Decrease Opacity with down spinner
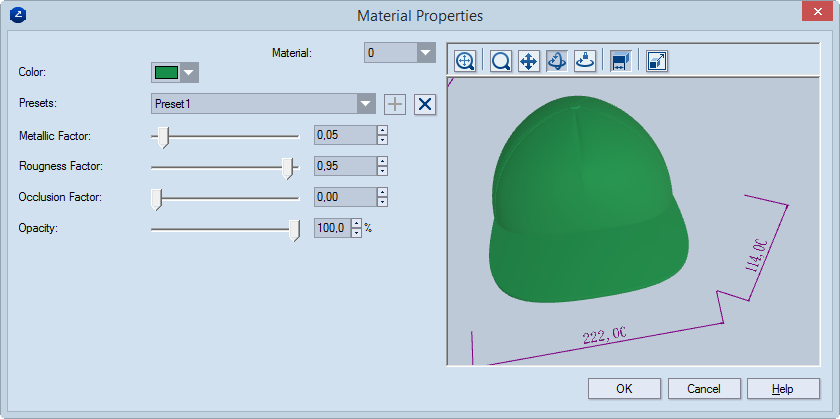Image resolution: width=840 pixels, height=419 pixels. coord(357,233)
